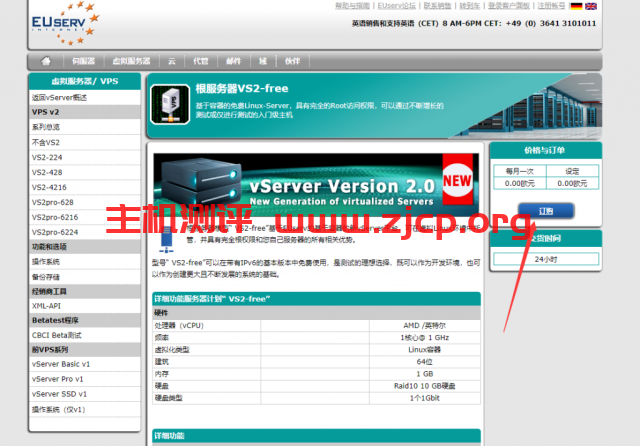Select vServer SSD v1 in sidebar
The width and height of the screenshot is (640, 446).
pyautogui.click(x=59, y=394)
